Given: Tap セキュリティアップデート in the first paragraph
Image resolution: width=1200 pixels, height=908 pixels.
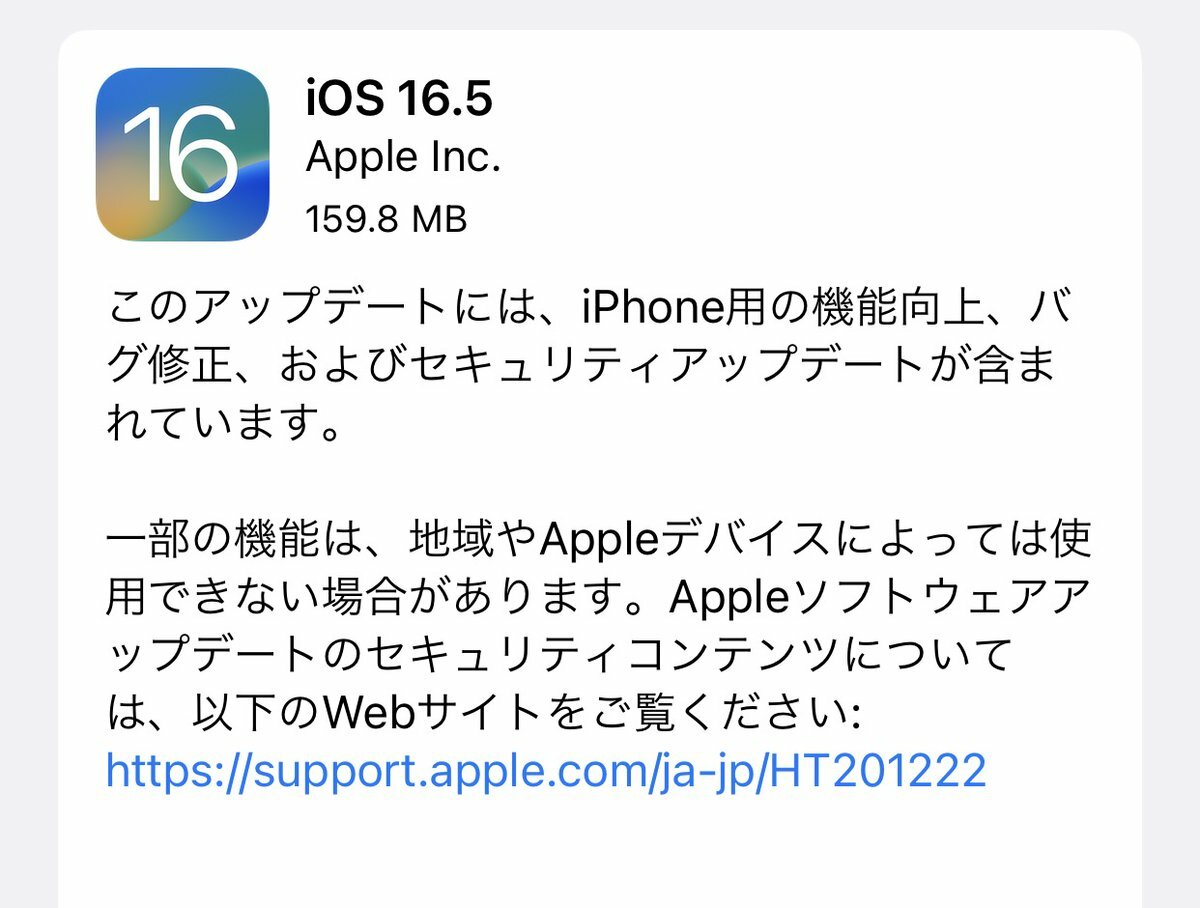Looking at the screenshot, I should pyautogui.click(x=667, y=367).
